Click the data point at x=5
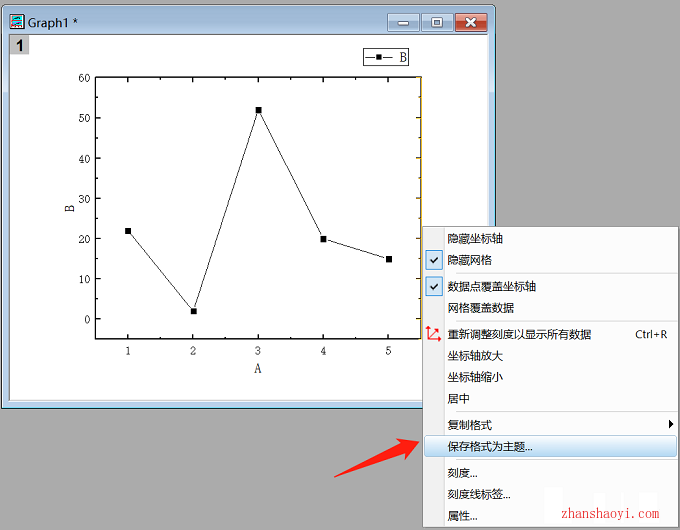680x530 pixels. [389, 259]
